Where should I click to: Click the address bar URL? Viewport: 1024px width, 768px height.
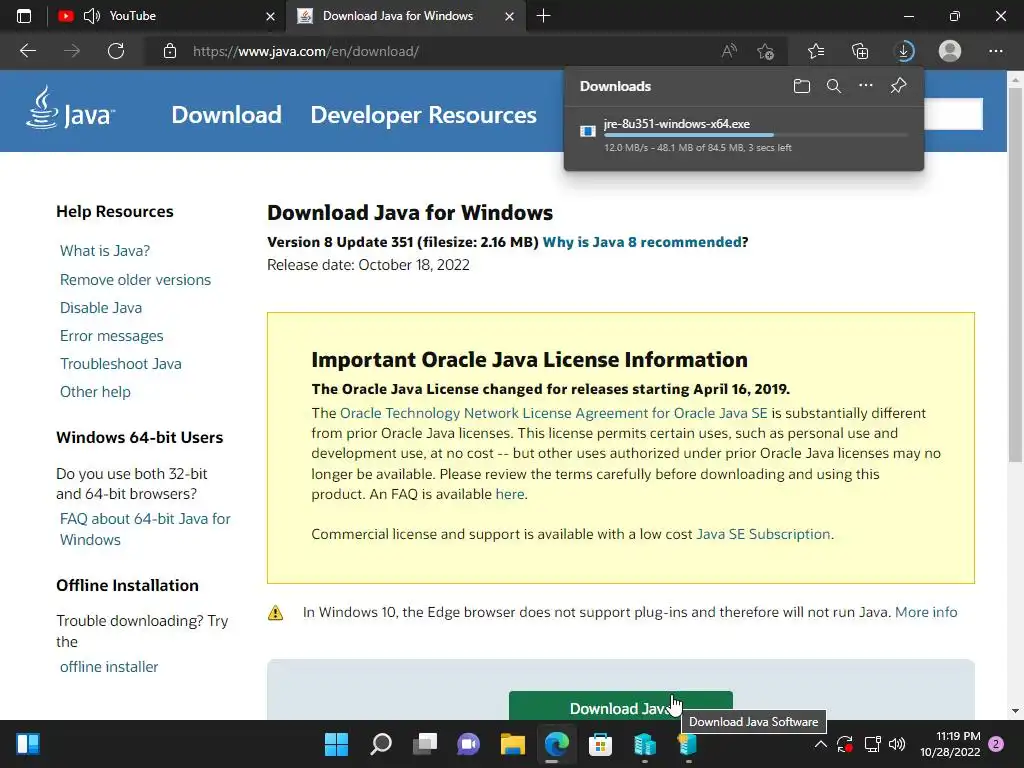coord(306,51)
